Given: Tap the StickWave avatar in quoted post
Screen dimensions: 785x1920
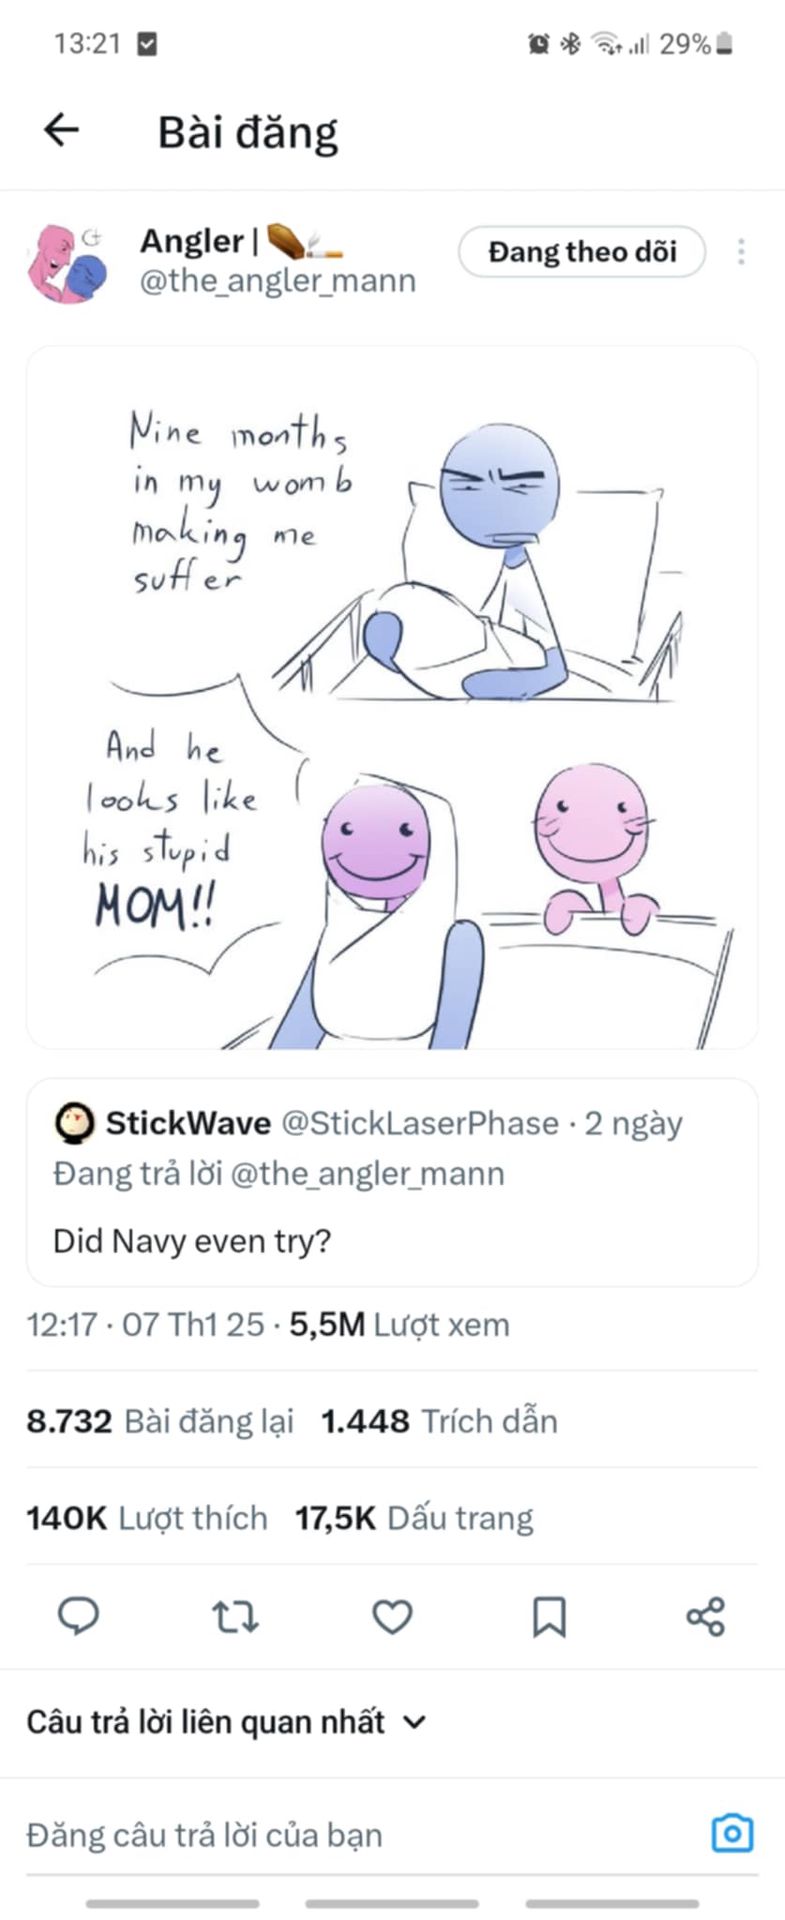Looking at the screenshot, I should click(x=74, y=1123).
